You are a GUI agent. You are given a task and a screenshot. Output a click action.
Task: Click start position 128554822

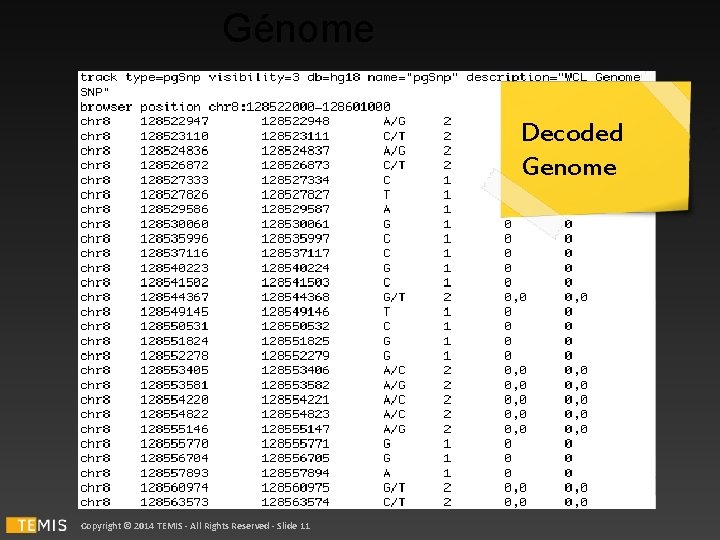pyautogui.click(x=174, y=414)
